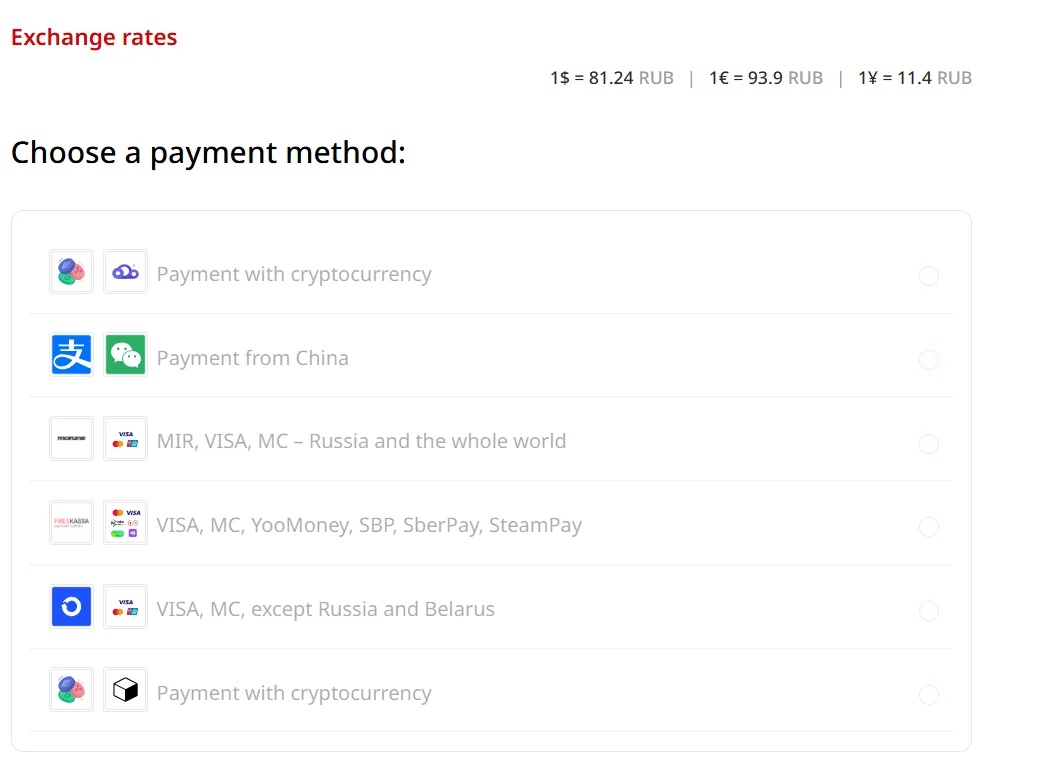Select MIR, VISA, MC radio button
Screen dimensions: 1043x779
coord(929,444)
